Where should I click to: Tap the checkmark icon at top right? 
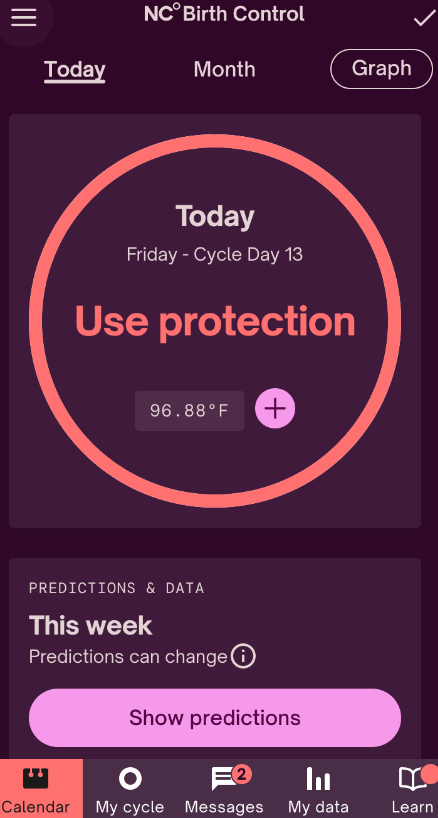pyautogui.click(x=423, y=19)
